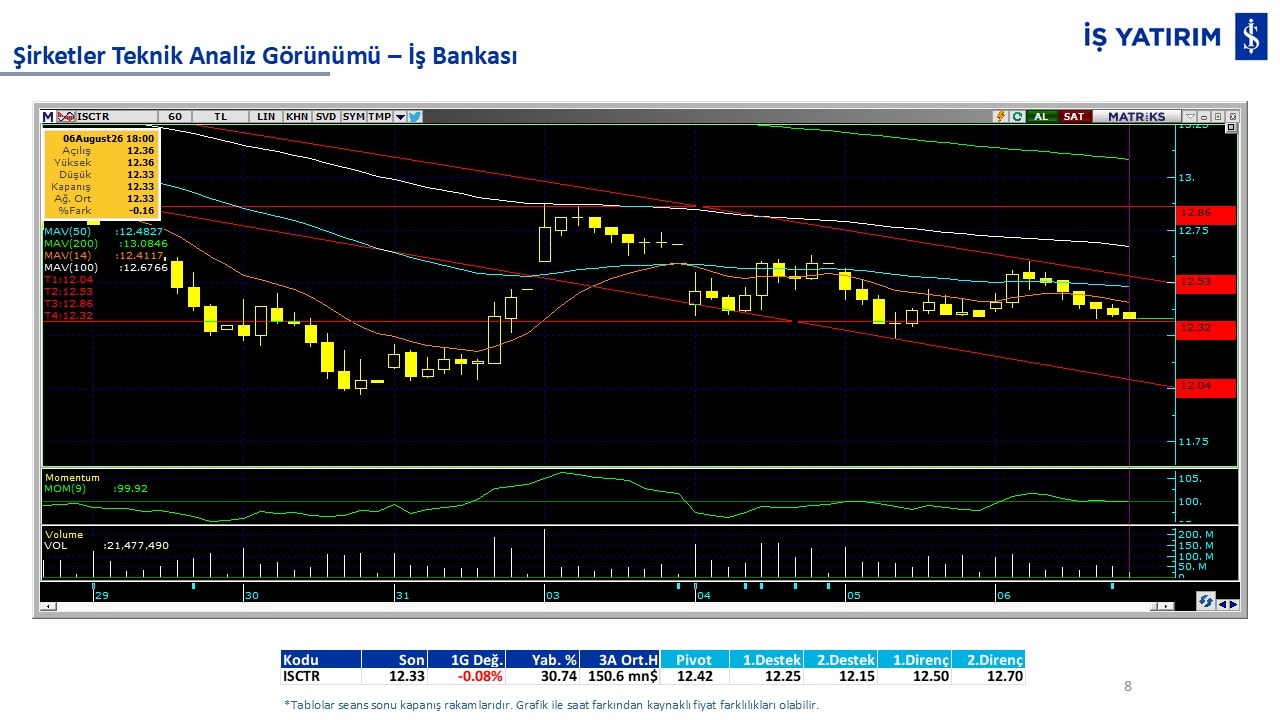1280x720 pixels.
Task: Click the TL currency button
Action: click(x=220, y=116)
